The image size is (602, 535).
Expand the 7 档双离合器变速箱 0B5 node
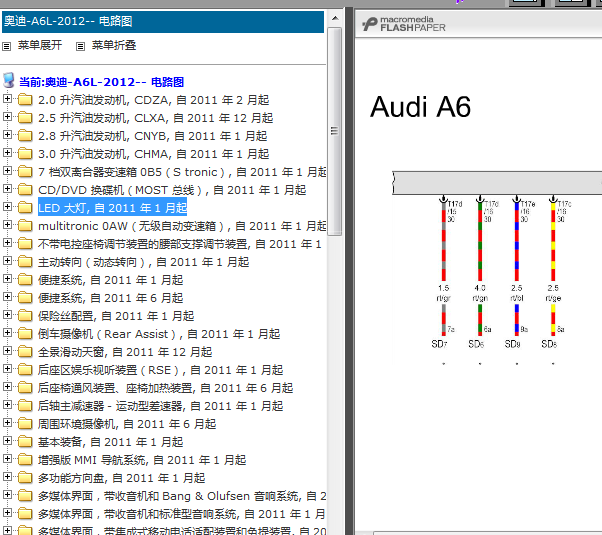[7, 171]
